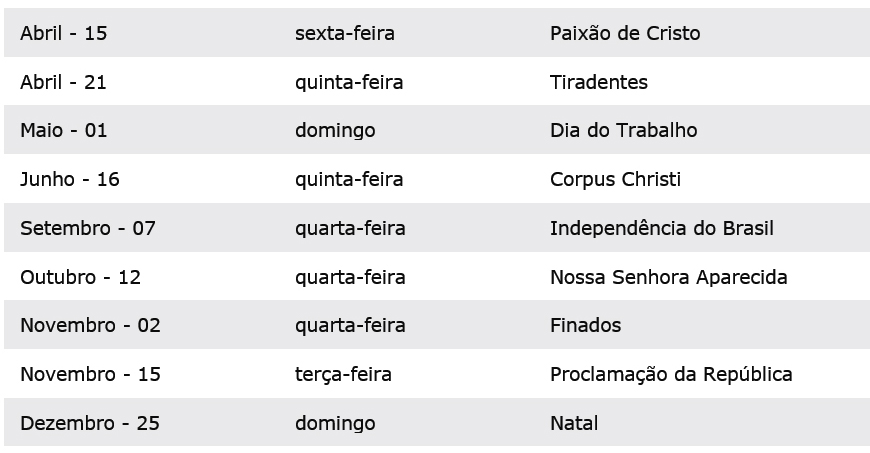Click "Proclamação da República" holiday text

click(x=671, y=374)
